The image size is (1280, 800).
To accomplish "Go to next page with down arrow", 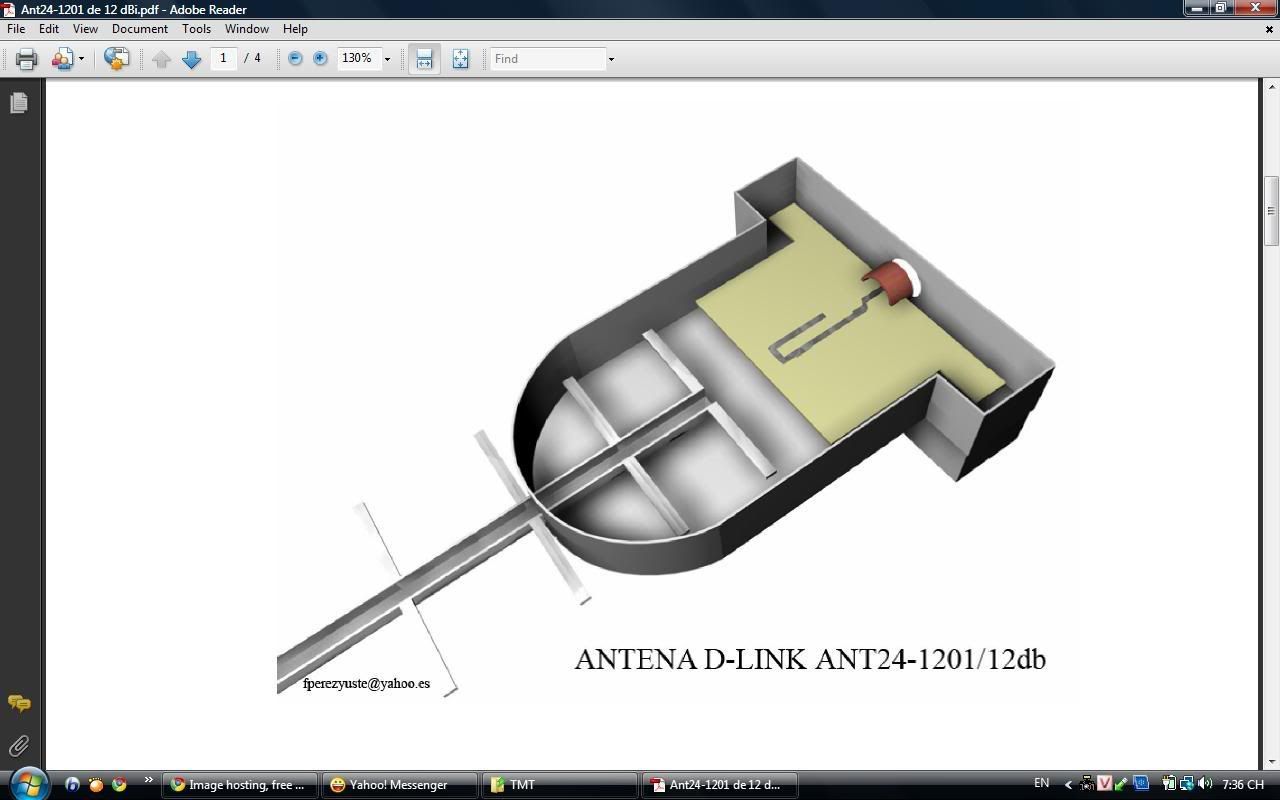I will coord(191,59).
